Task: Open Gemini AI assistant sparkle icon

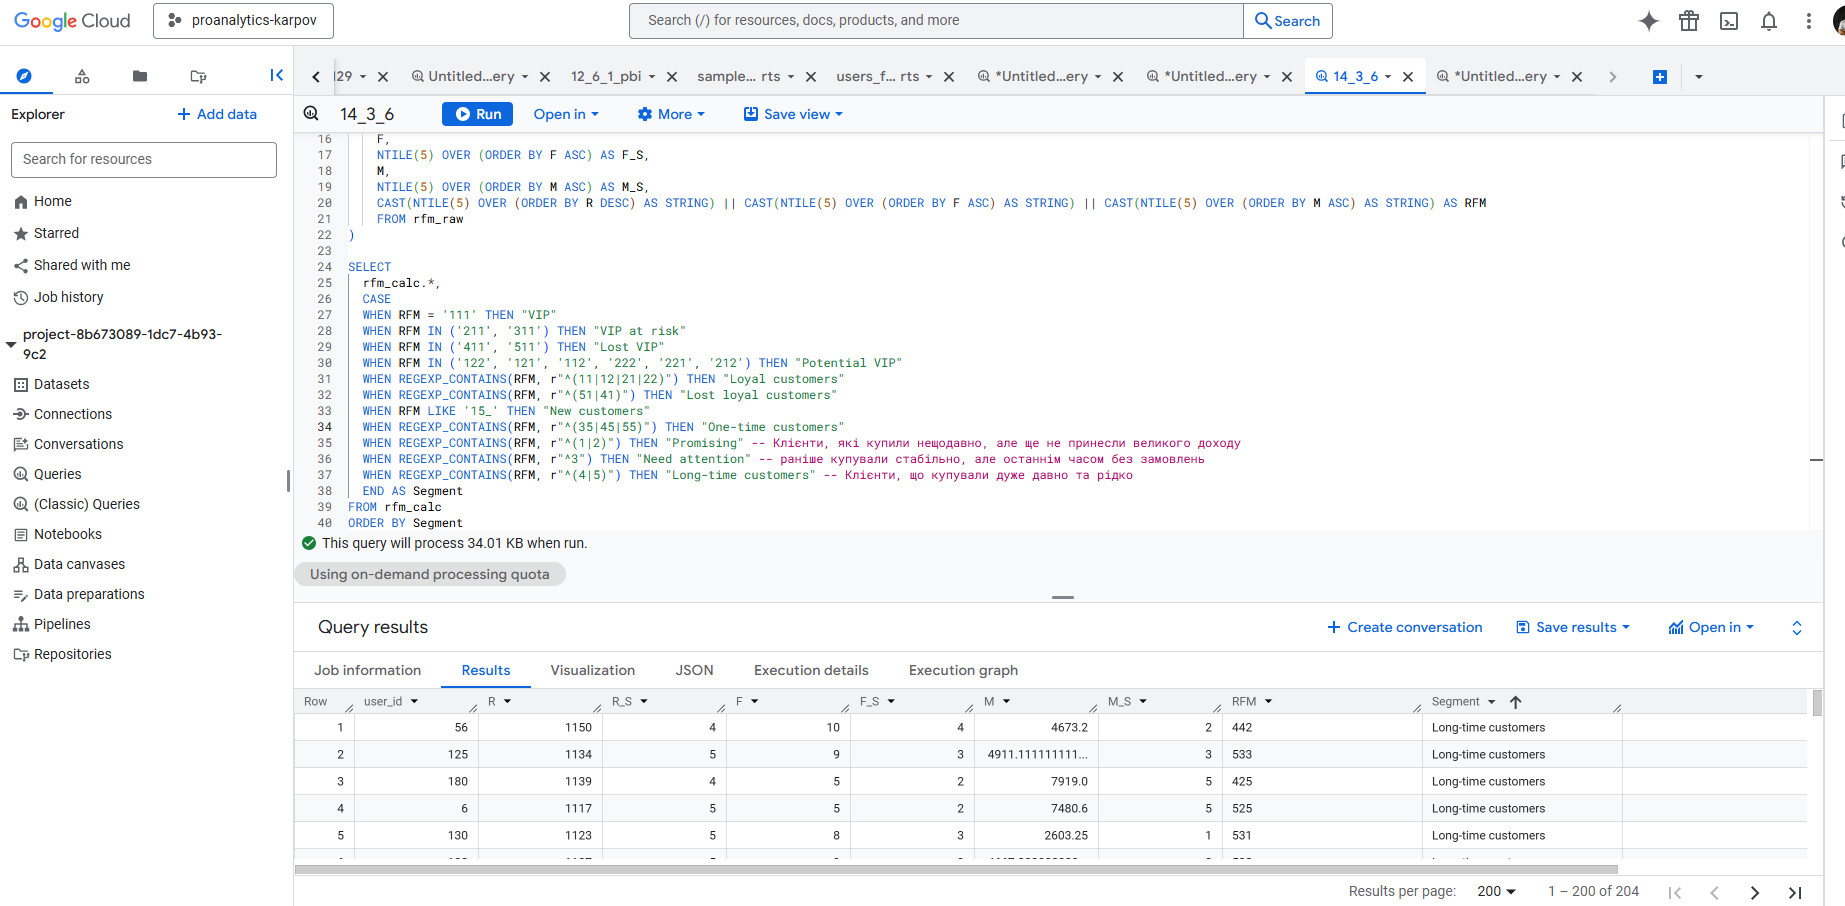Action: coord(1649,21)
